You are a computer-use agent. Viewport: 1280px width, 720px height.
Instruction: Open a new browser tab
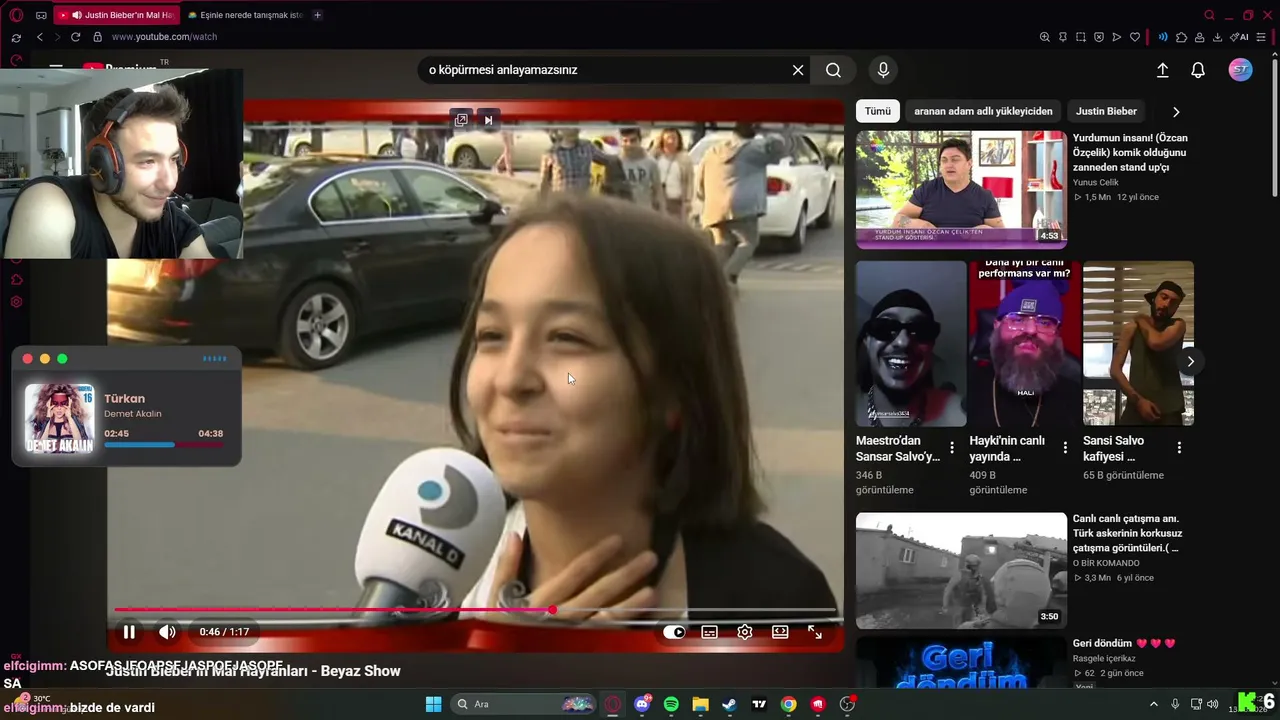click(318, 15)
